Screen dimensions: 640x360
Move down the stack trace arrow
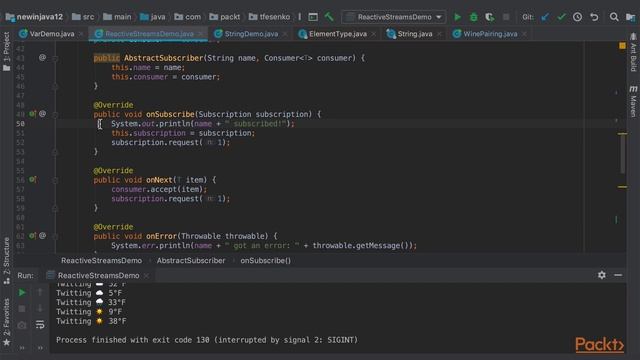coord(40,308)
